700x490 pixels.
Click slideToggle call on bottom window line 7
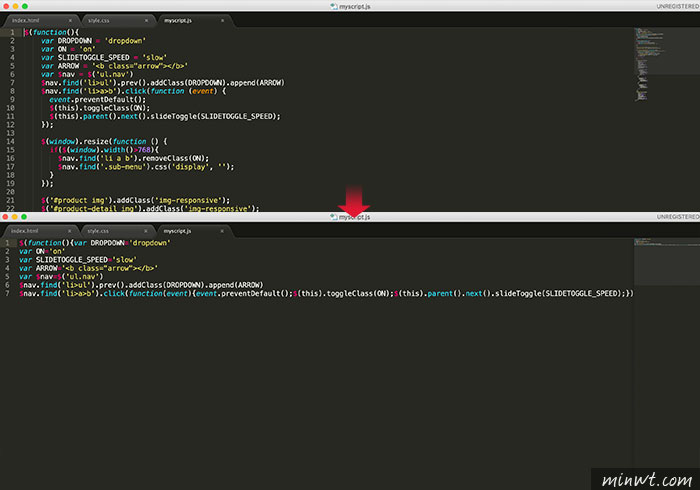(x=561, y=294)
